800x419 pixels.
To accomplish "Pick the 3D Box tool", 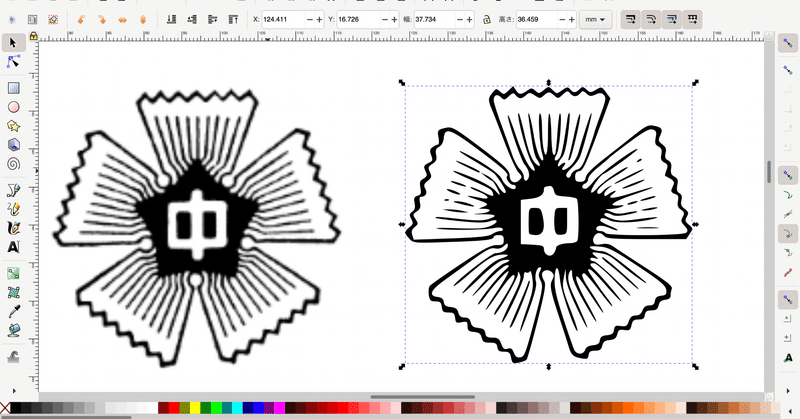I will pyautogui.click(x=14, y=145).
